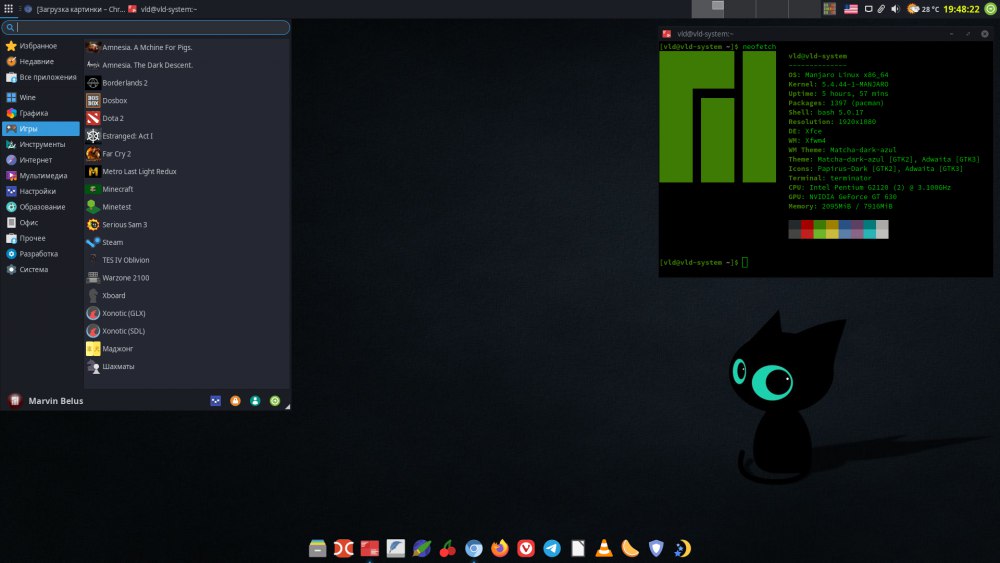The height and width of the screenshot is (563, 1000).
Task: Open file manager in the dock
Action: click(318, 548)
